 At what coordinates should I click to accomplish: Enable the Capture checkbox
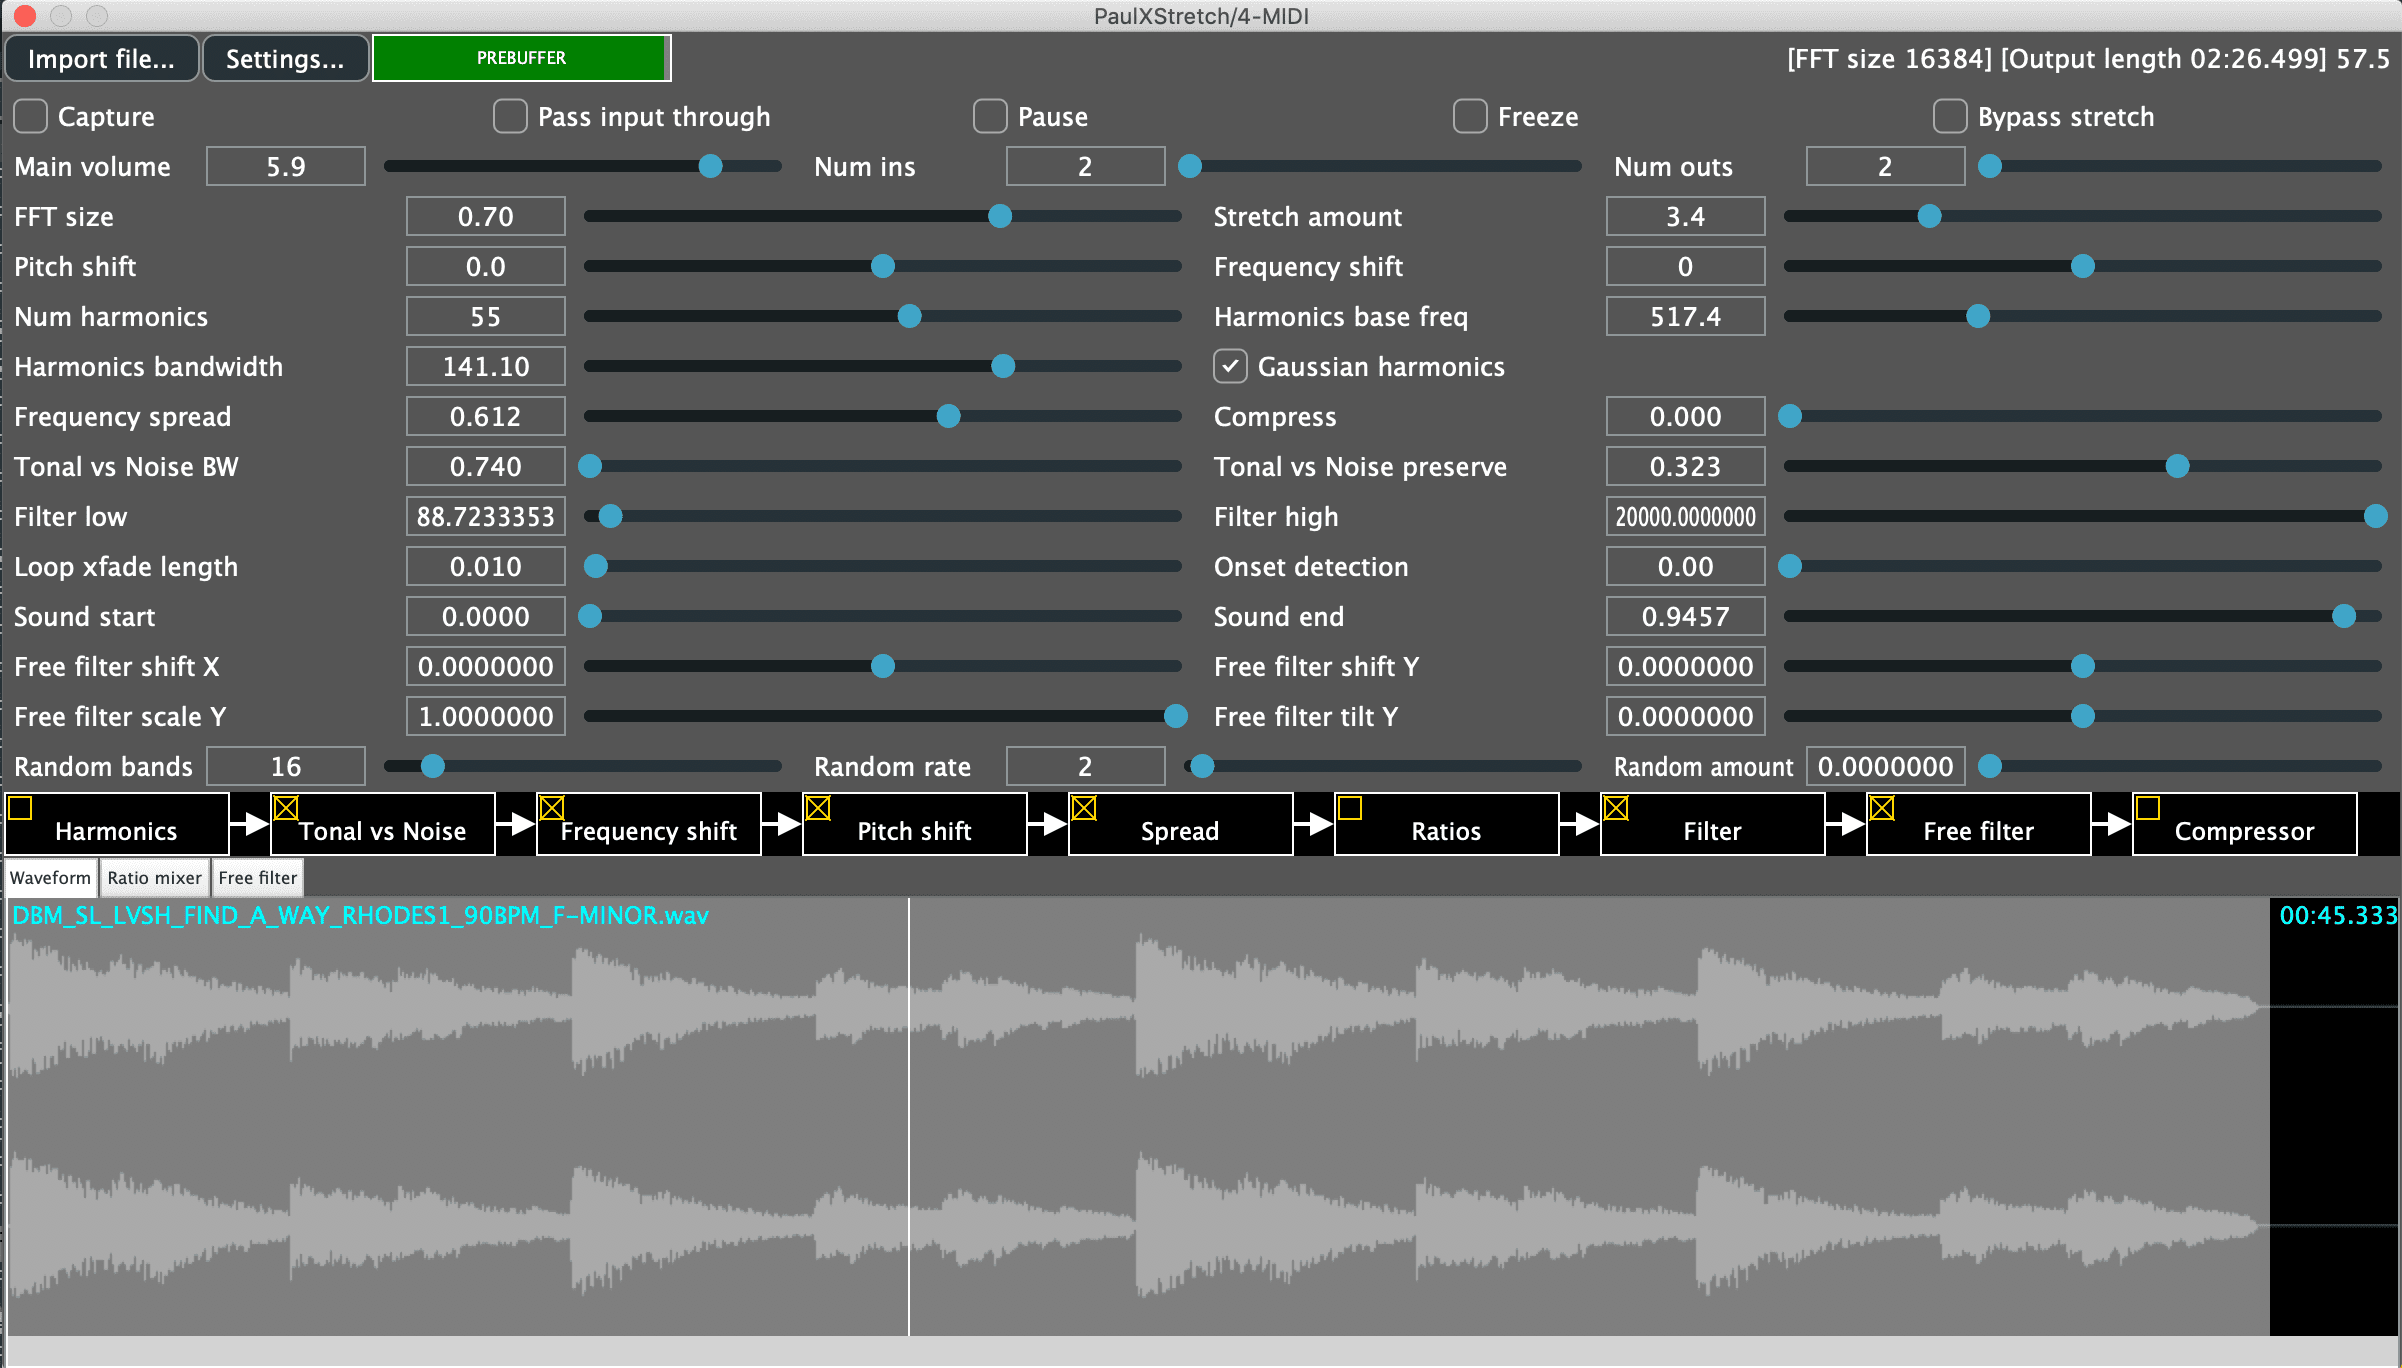(31, 116)
